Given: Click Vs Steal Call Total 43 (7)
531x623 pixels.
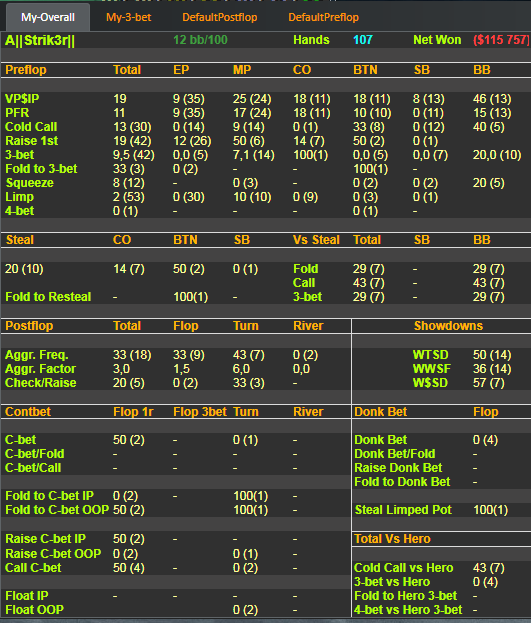Looking at the screenshot, I should pos(368,283).
